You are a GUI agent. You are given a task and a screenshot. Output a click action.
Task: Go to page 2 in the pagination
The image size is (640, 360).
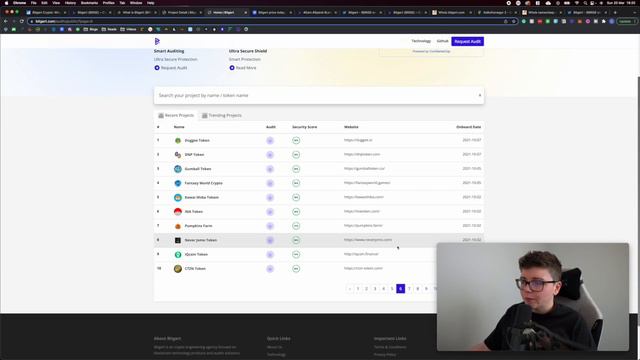pyautogui.click(x=367, y=289)
